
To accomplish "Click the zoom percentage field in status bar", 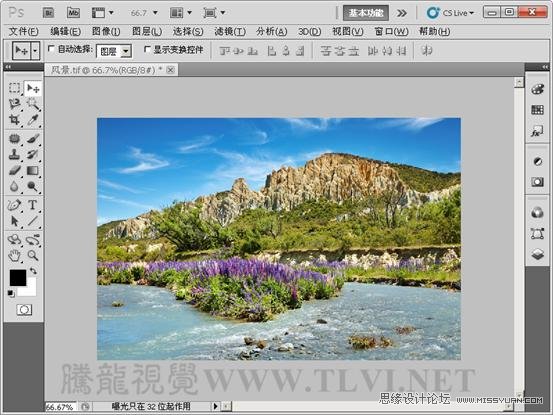I will pyautogui.click(x=60, y=407).
